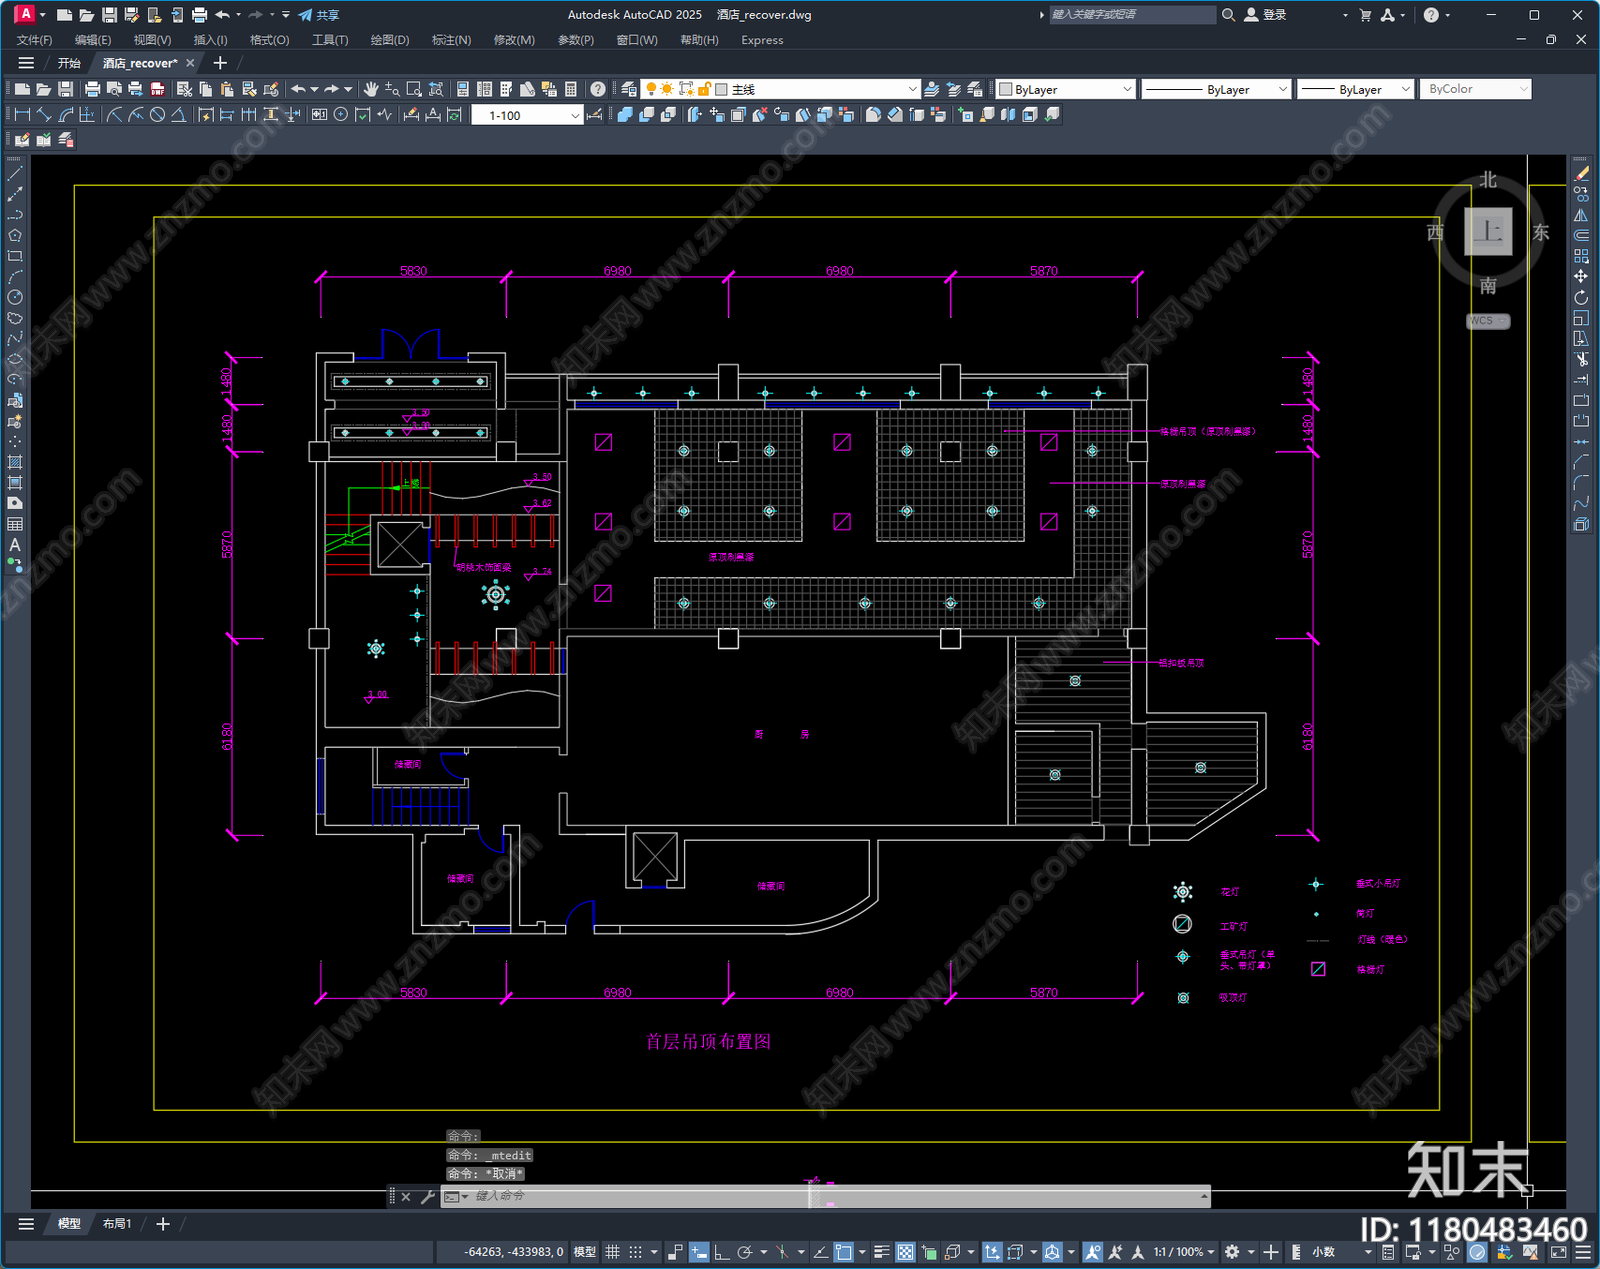Open the 文件(F) menu
Image resolution: width=1600 pixels, height=1269 pixels.
tap(34, 40)
